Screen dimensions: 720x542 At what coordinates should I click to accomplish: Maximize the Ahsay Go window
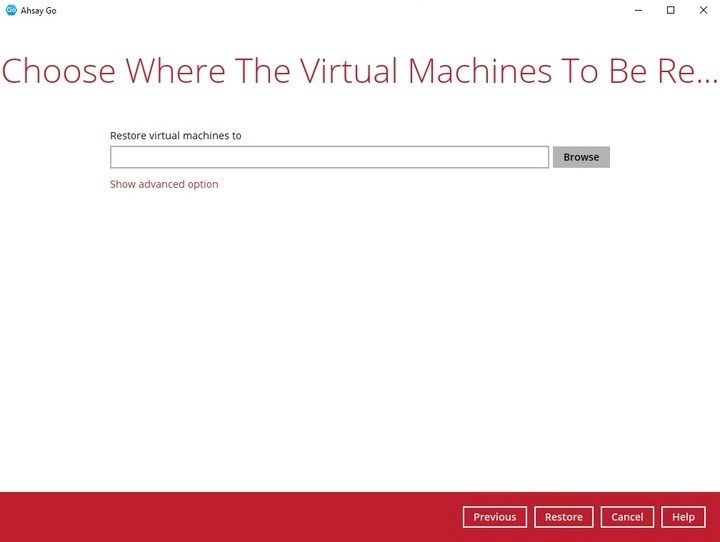tap(670, 10)
